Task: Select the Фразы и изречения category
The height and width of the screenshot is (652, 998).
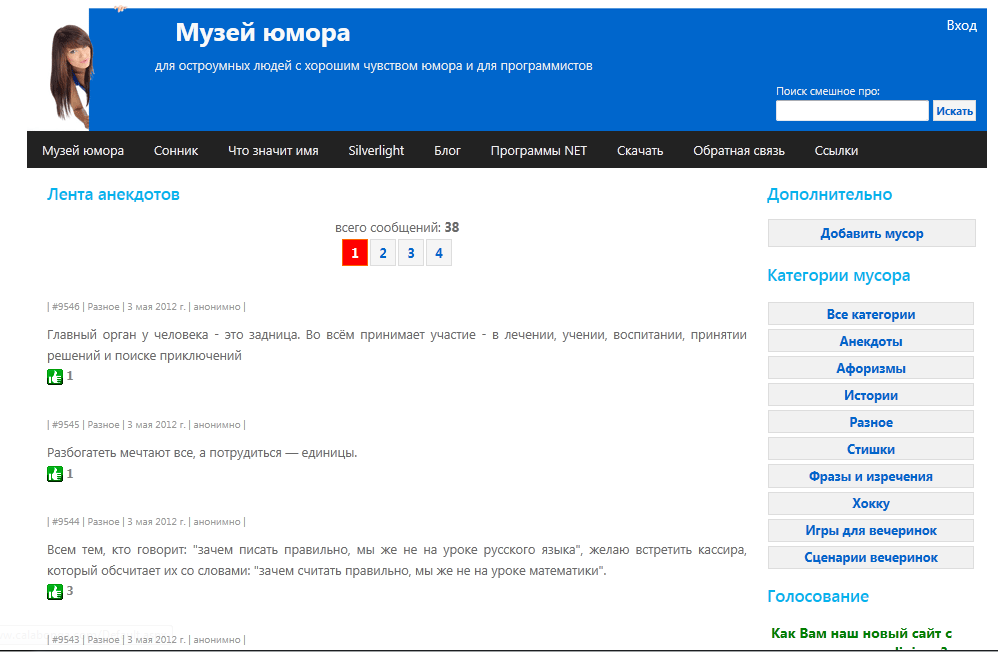Action: pos(871,476)
